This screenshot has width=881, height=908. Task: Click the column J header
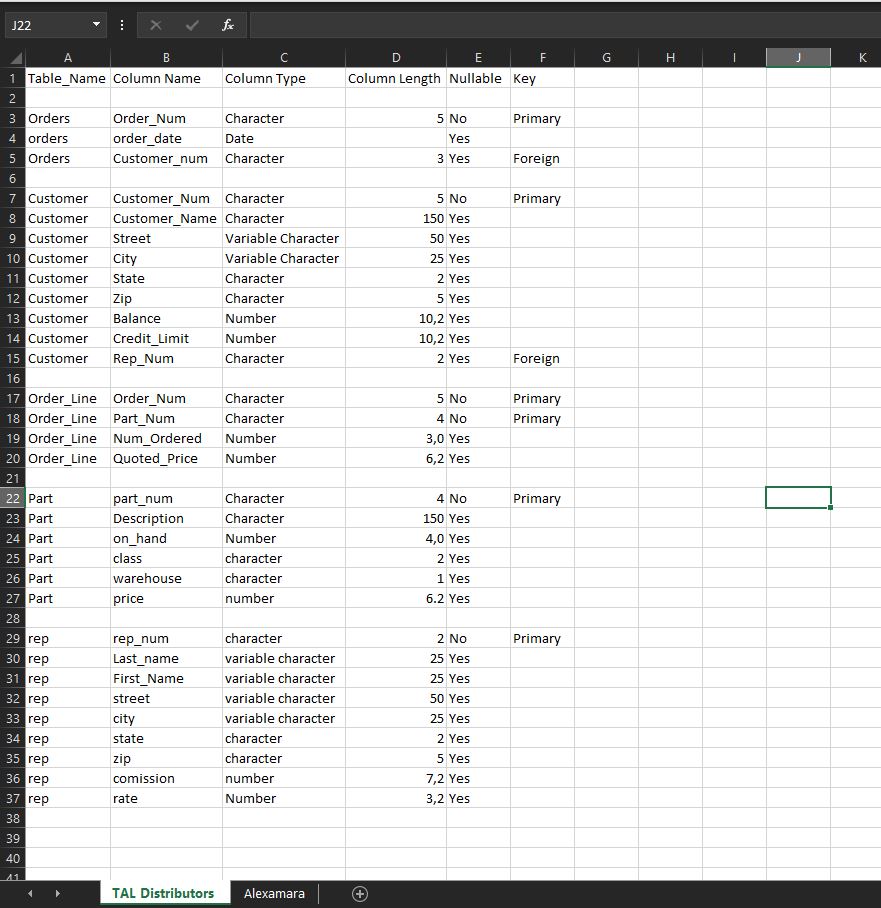pos(797,57)
